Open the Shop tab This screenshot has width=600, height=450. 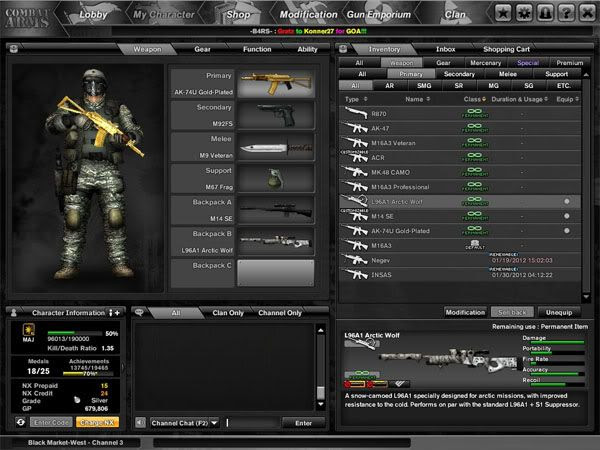238,15
